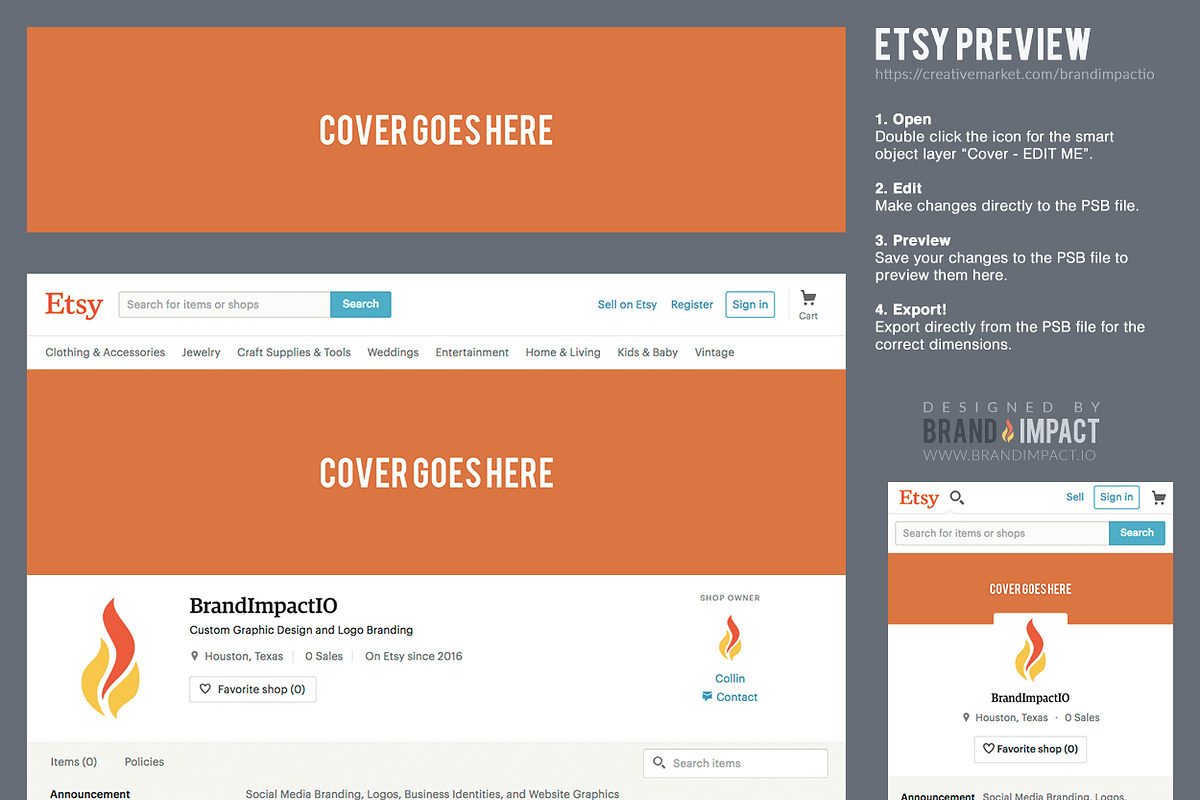Focus the Search items field
This screenshot has width=1200, height=800.
pyautogui.click(x=735, y=763)
